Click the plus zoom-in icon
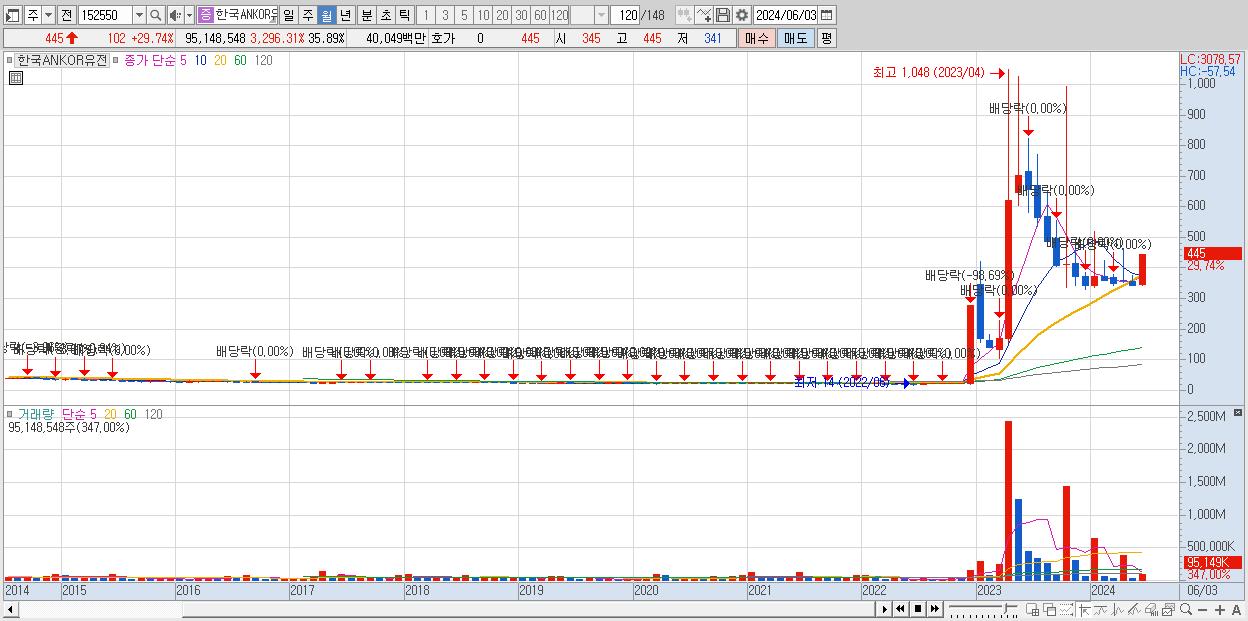Image resolution: width=1248 pixels, height=621 pixels. tap(1220, 609)
